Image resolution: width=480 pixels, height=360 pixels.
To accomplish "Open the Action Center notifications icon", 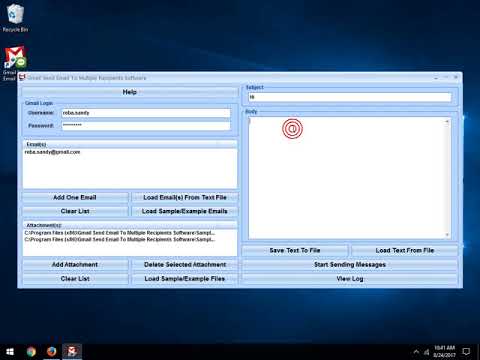I will (466, 352).
